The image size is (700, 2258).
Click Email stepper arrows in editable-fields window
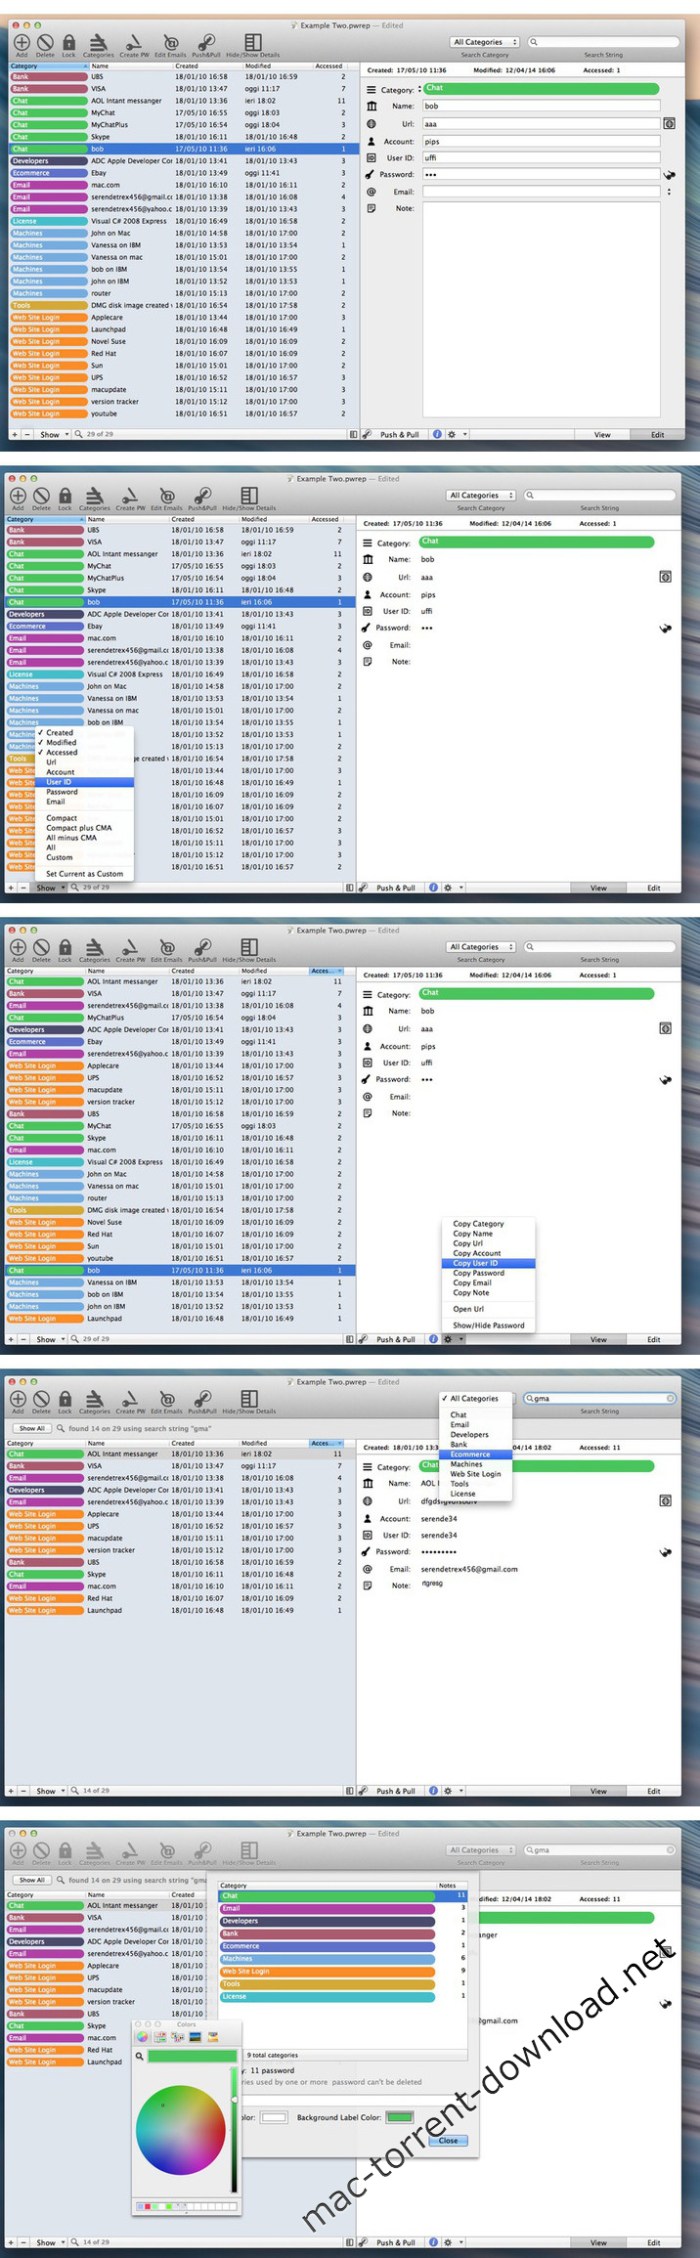pos(669,191)
